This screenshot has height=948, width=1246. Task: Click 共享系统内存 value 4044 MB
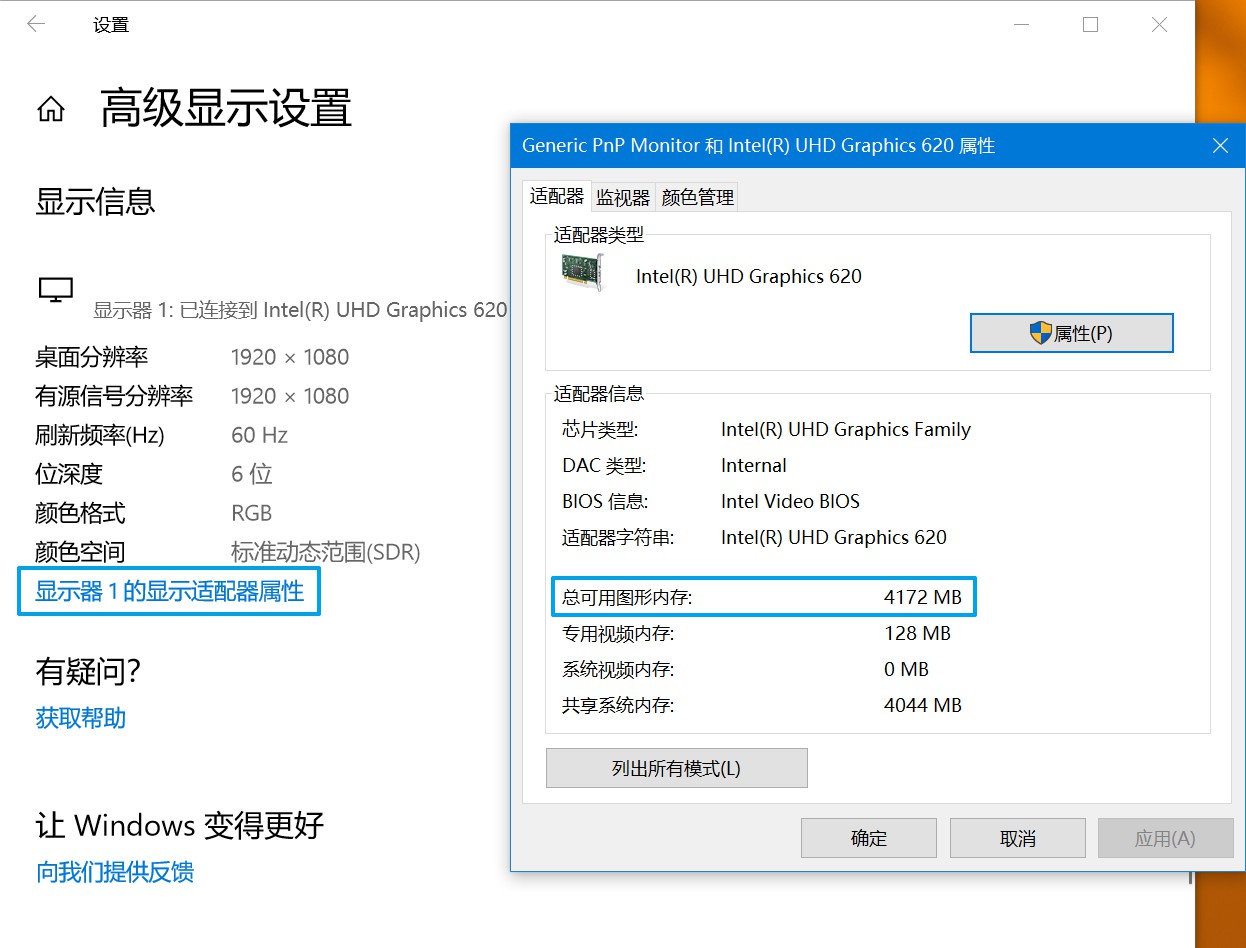pyautogui.click(x=923, y=706)
